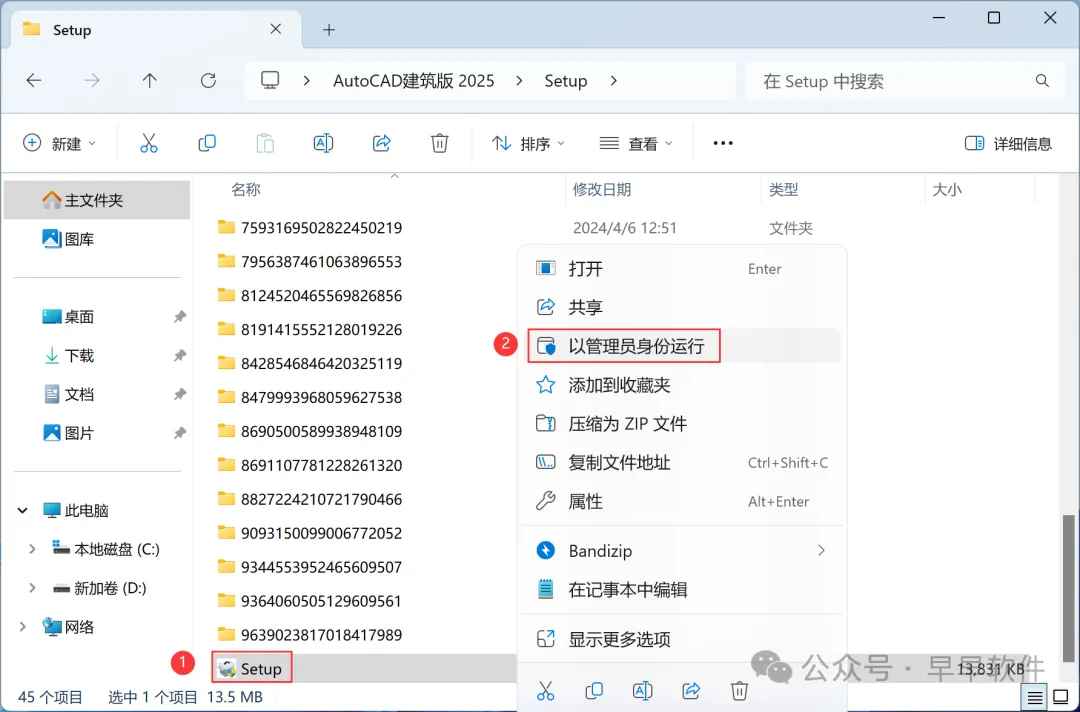The height and width of the screenshot is (712, 1080).
Task: Click the search magnifier icon
Action: [x=1042, y=81]
